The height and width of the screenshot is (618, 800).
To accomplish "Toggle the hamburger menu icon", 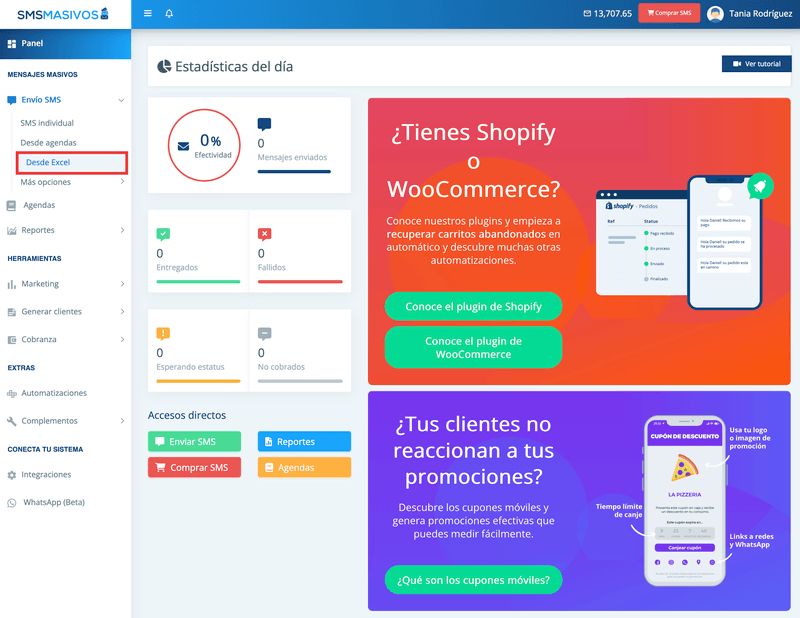I will tap(147, 13).
